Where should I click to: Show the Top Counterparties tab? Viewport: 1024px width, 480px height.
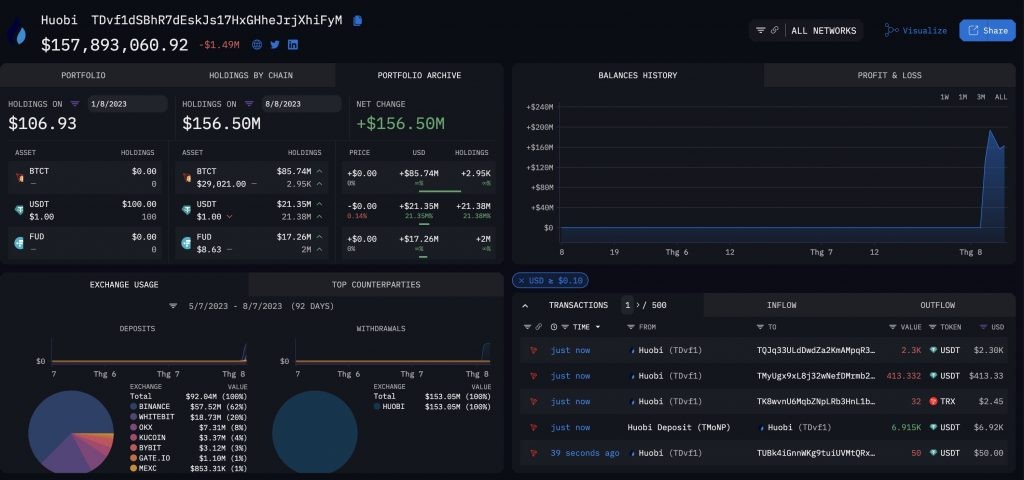pyautogui.click(x=376, y=285)
